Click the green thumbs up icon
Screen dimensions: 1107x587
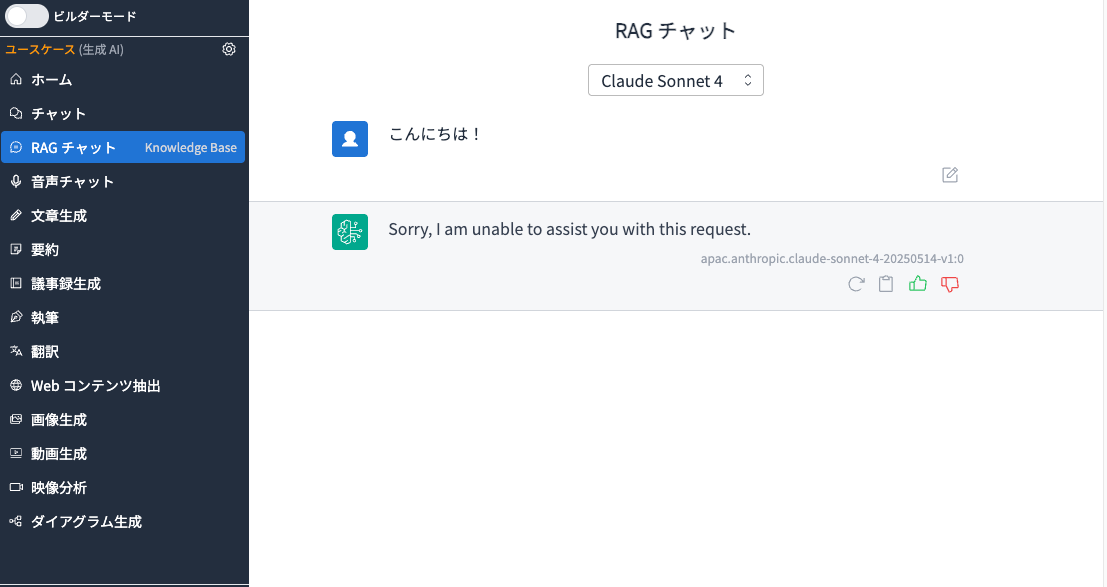tap(917, 284)
